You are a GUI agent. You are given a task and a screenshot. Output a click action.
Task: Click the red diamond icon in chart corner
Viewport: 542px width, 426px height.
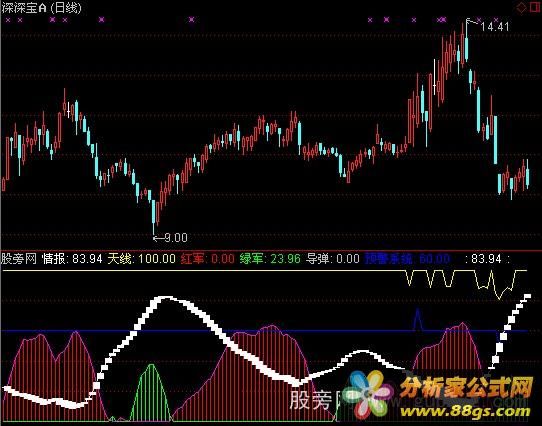click(522, 8)
